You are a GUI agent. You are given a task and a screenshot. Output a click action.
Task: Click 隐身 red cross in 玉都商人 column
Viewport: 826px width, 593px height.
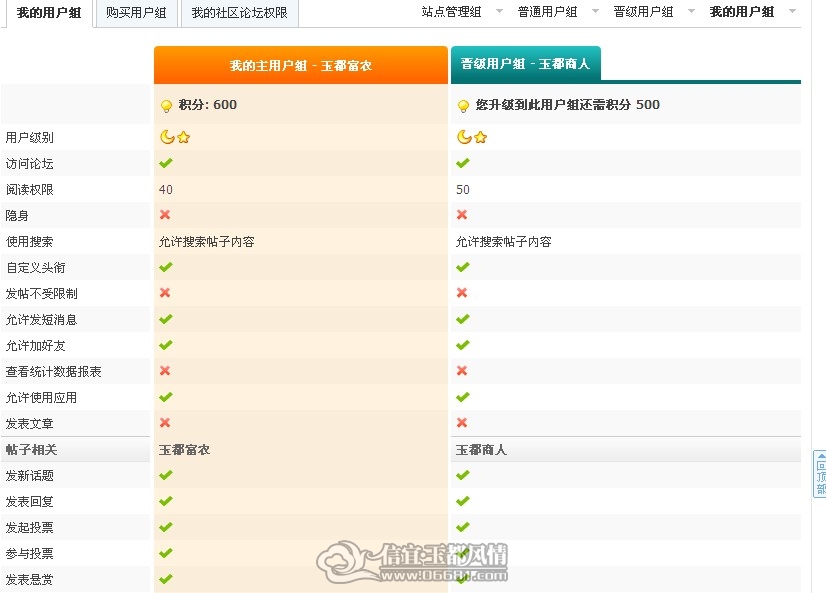click(x=462, y=215)
